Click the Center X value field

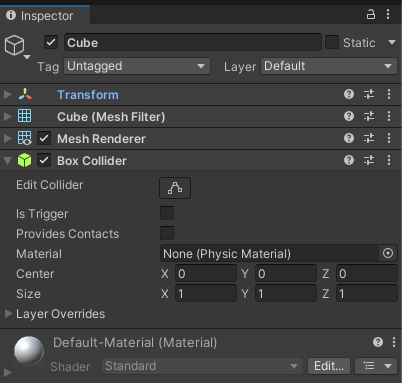coord(206,274)
